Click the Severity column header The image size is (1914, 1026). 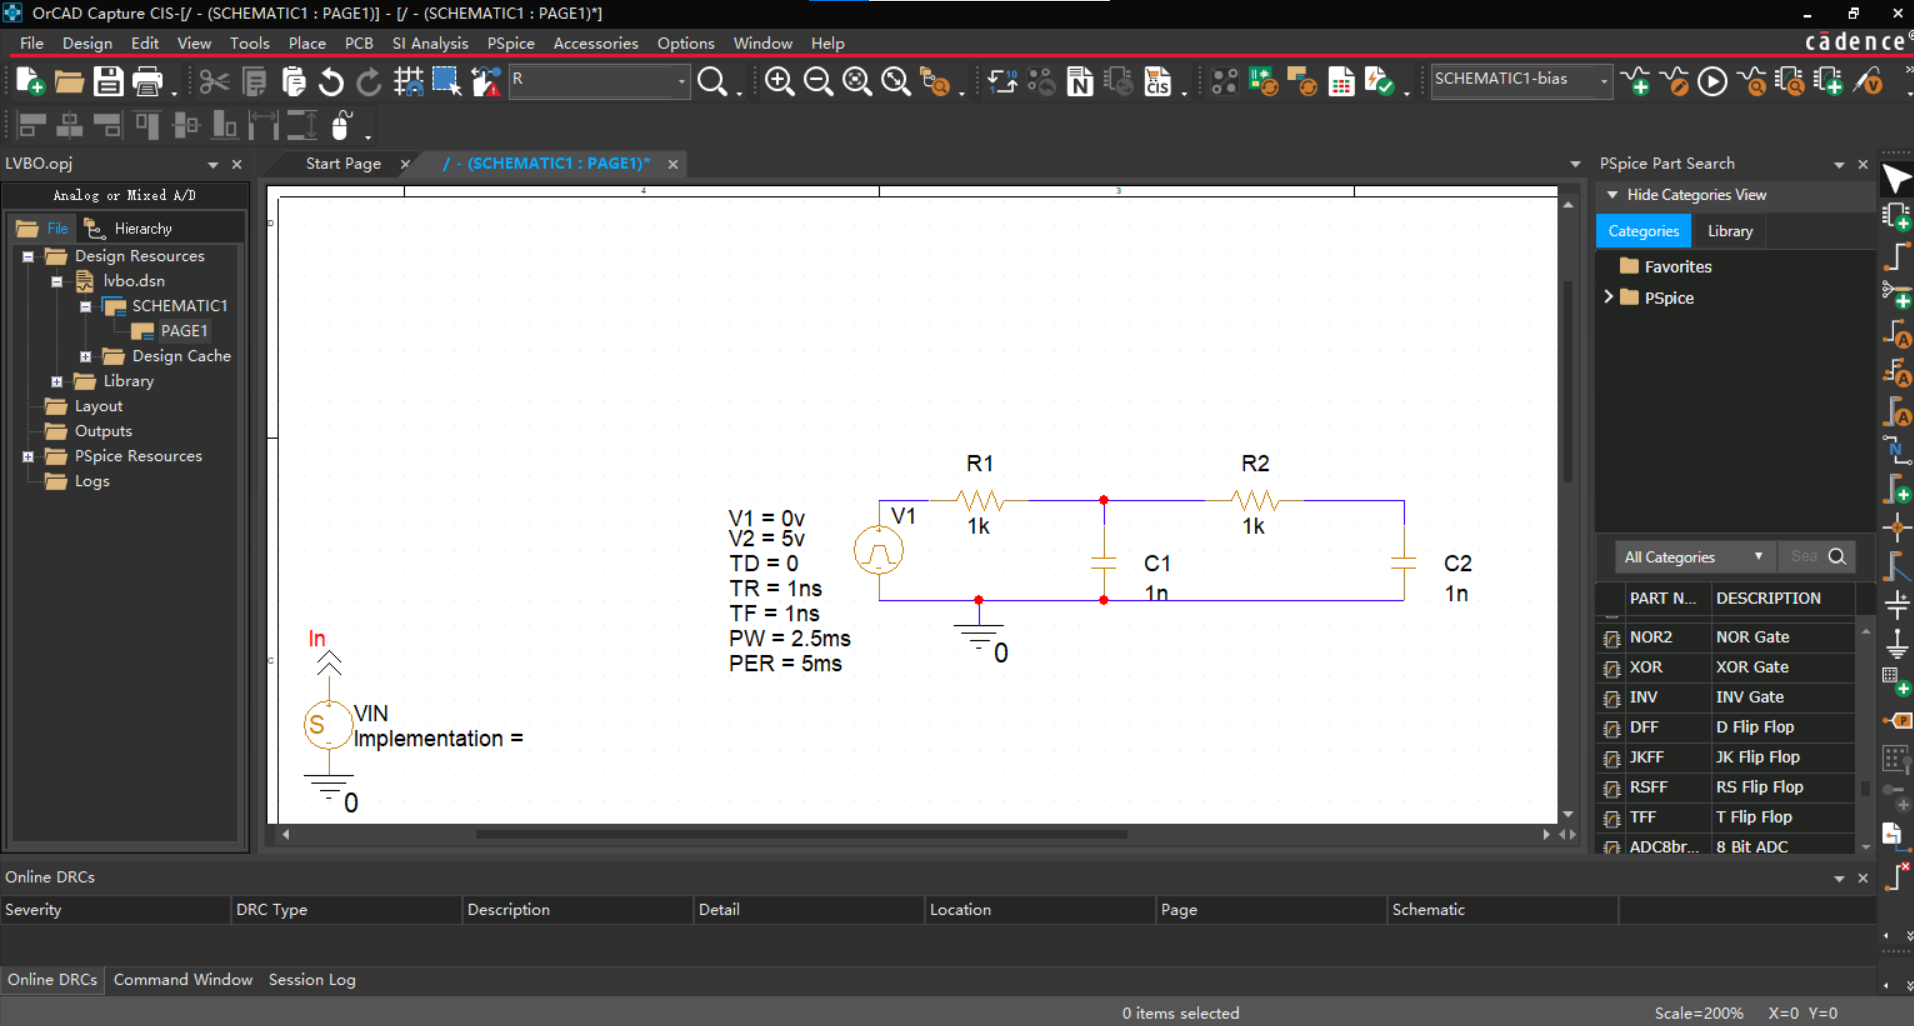[115, 910]
